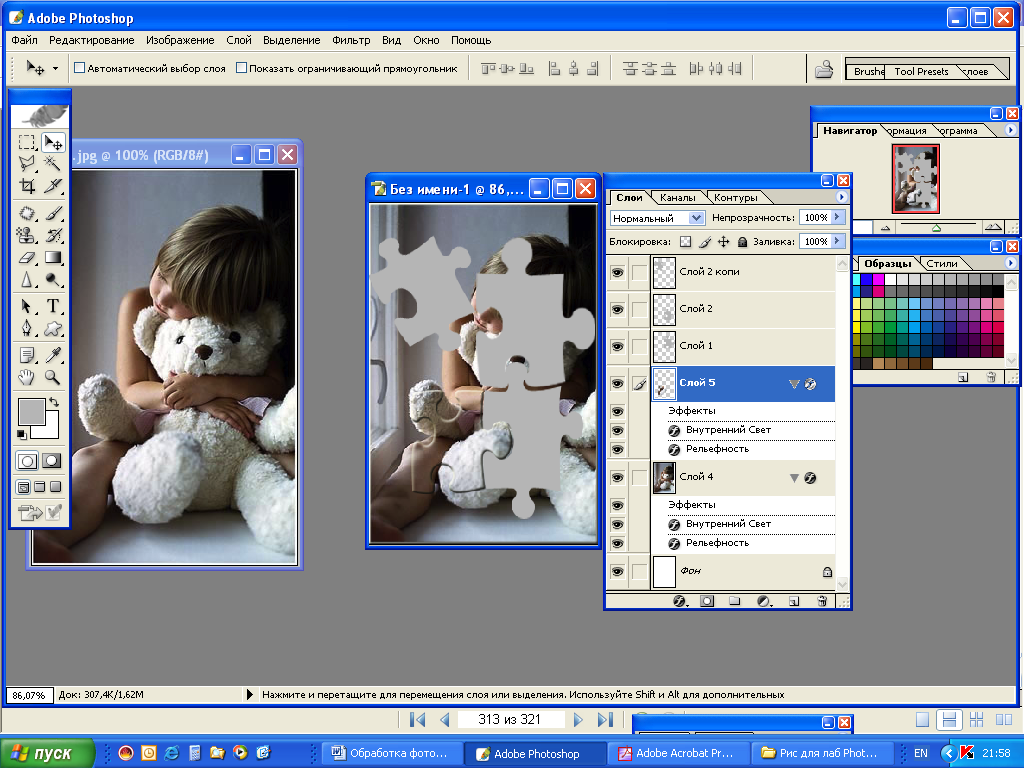Enable Автоматический выбор слоя checkbox
The image size is (1024, 768).
pyautogui.click(x=79, y=68)
